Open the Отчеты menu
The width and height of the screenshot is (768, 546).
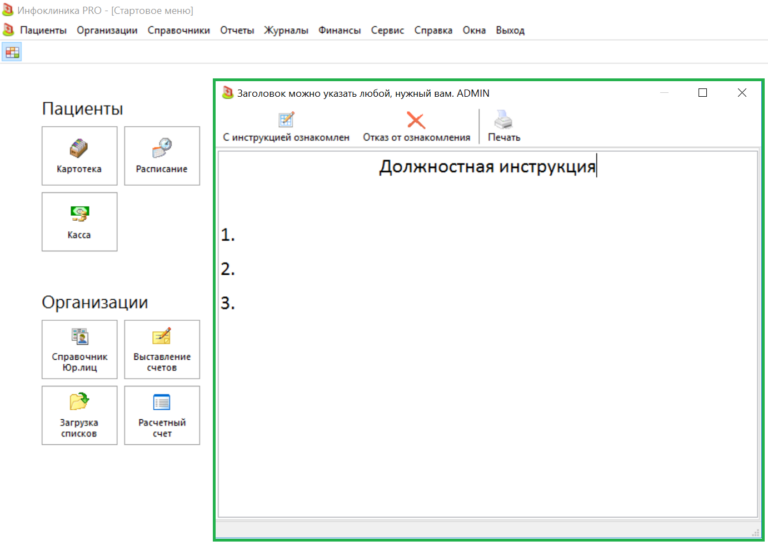pos(237,30)
